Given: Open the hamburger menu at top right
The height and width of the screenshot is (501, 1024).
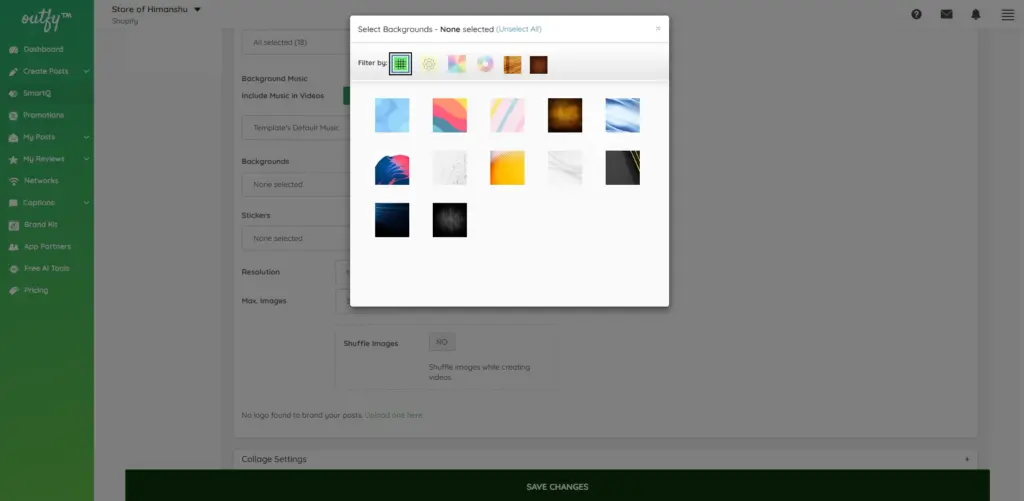Looking at the screenshot, I should point(1007,14).
